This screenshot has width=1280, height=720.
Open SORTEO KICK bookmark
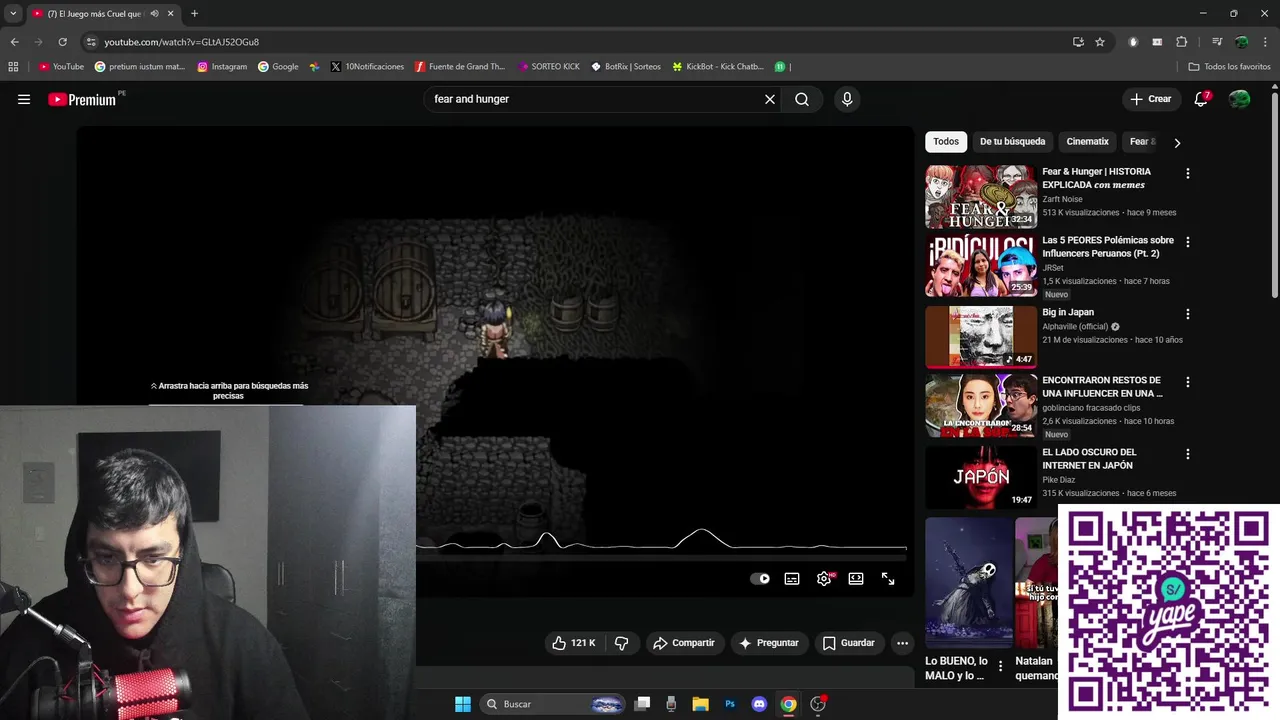[x=549, y=67]
